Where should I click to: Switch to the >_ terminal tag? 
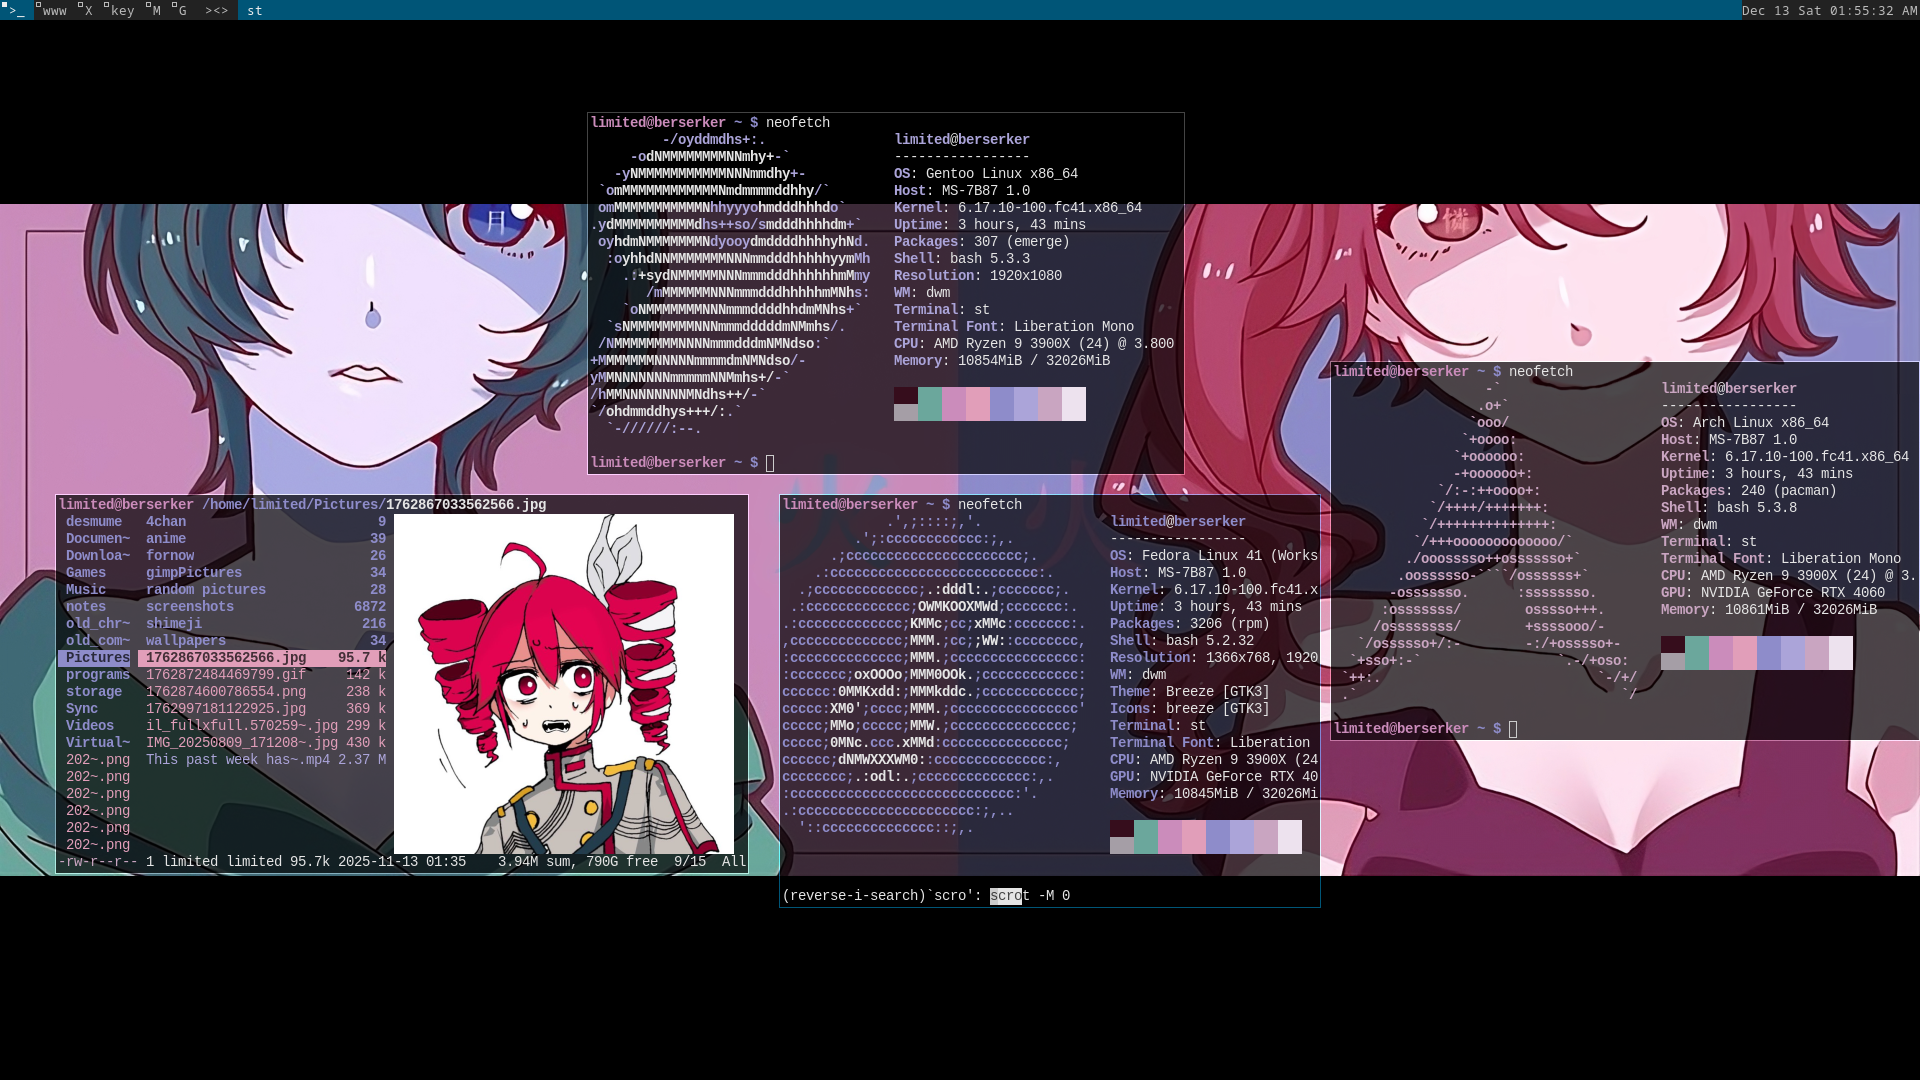15,10
